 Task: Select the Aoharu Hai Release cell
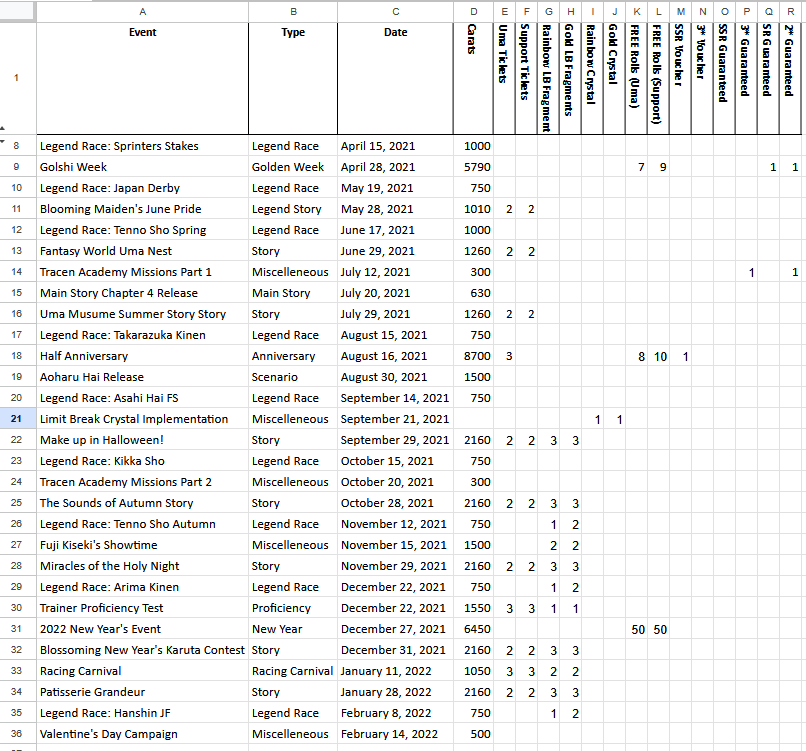(x=142, y=377)
